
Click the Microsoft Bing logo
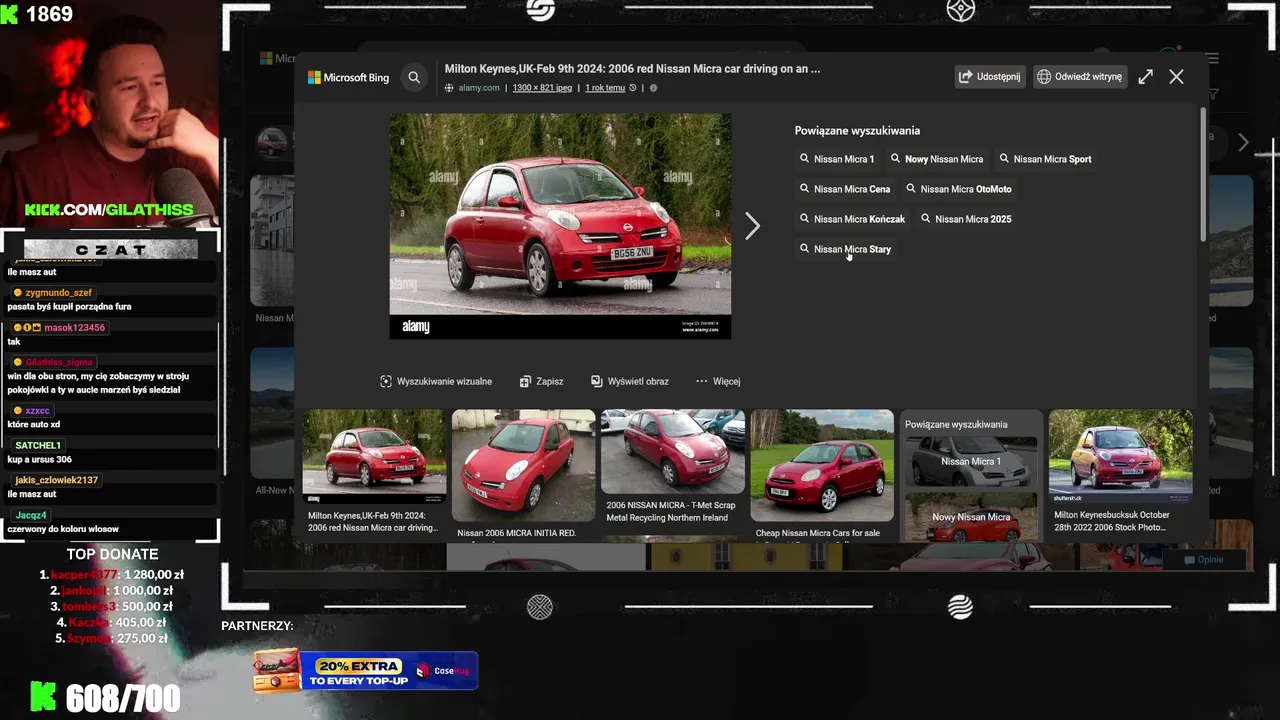[348, 77]
